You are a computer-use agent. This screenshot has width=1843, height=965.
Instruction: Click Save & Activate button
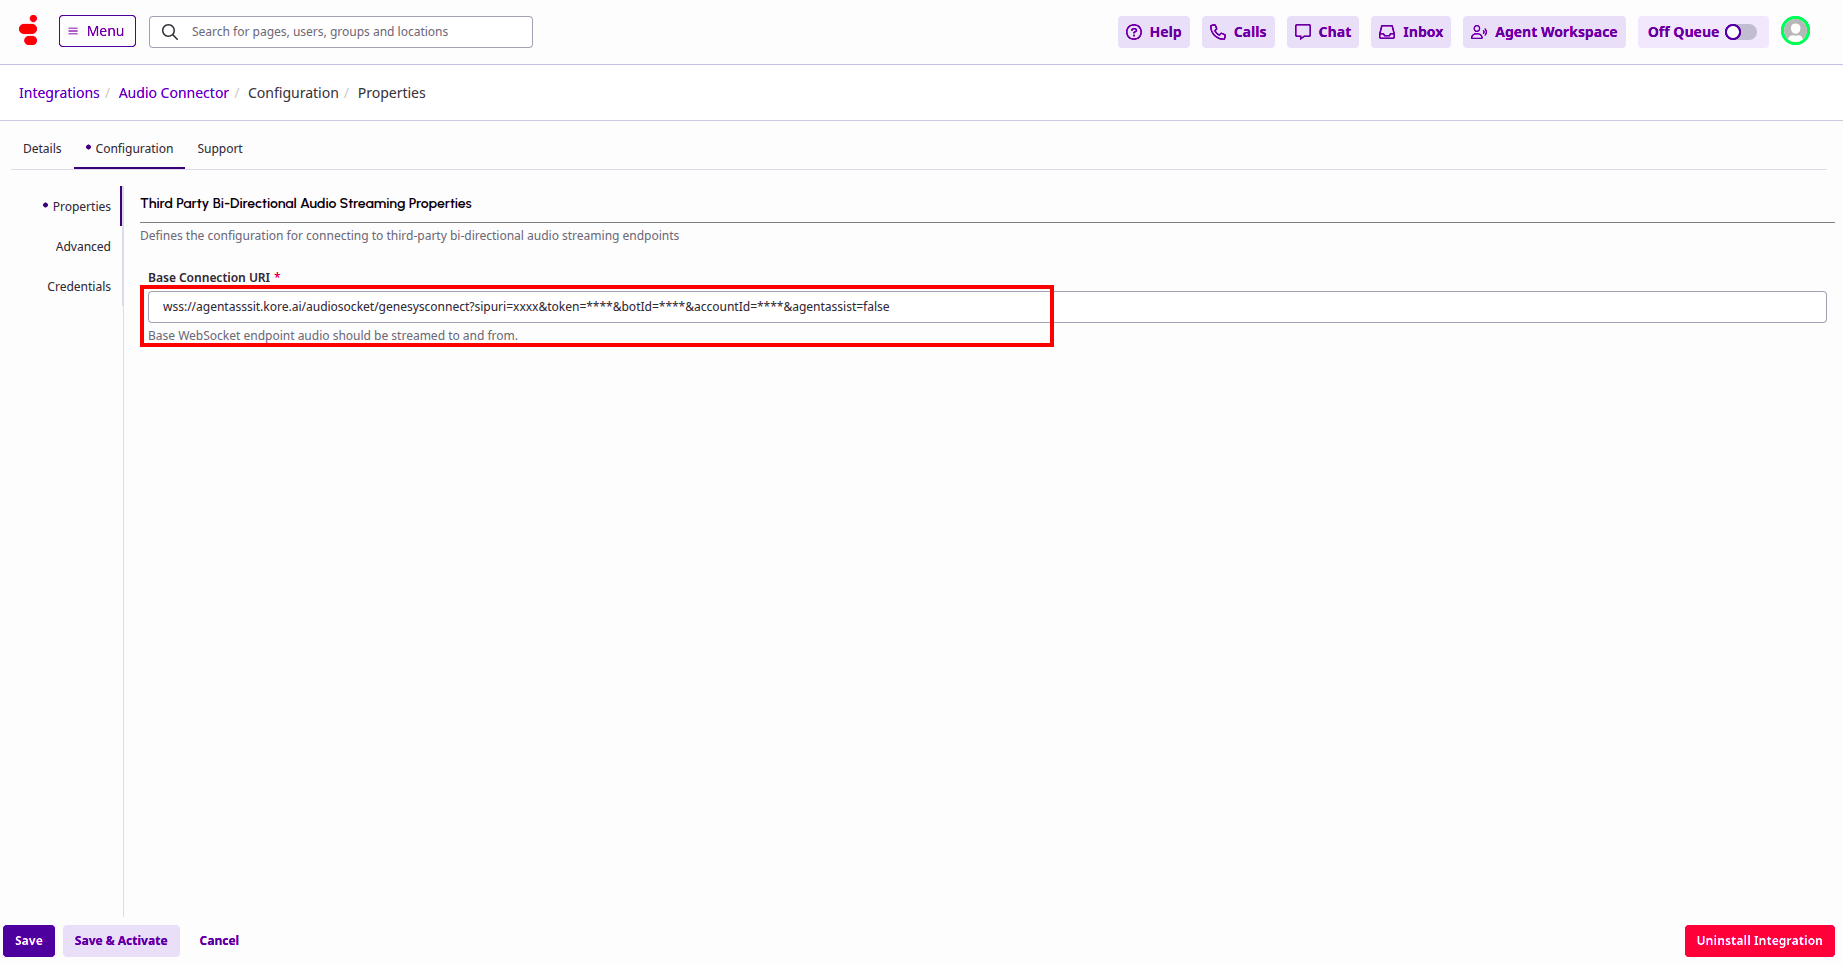pos(121,941)
